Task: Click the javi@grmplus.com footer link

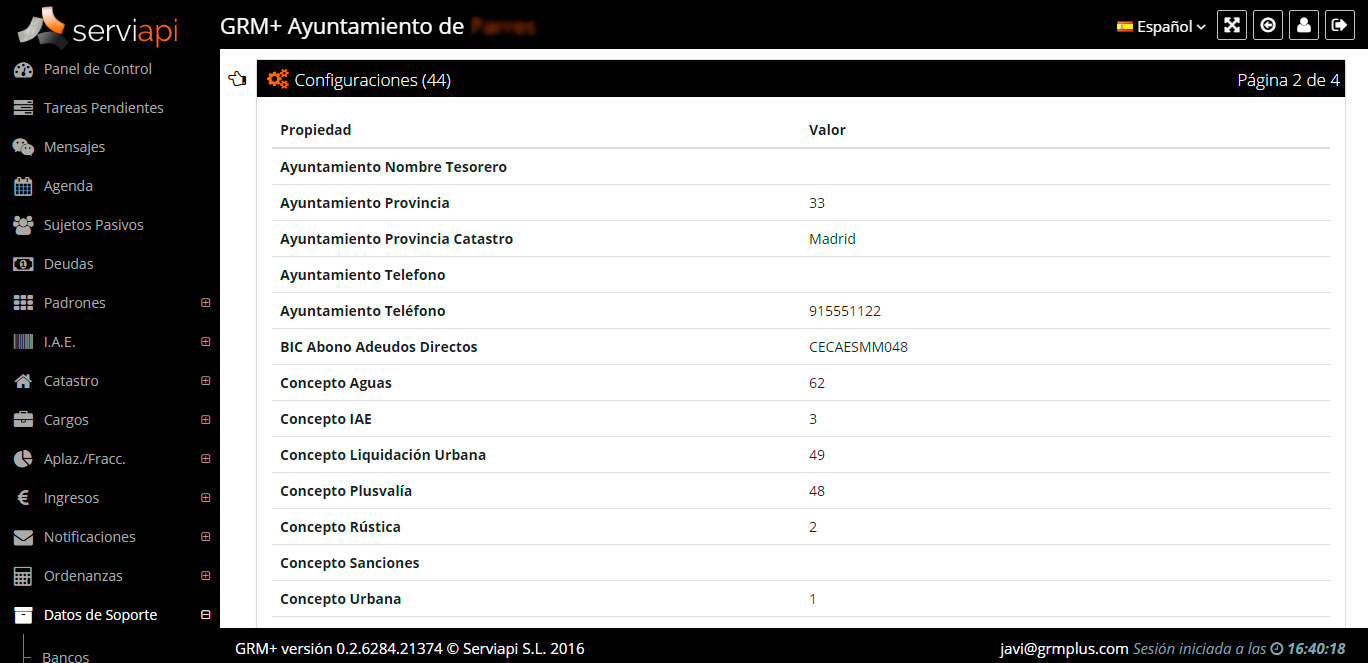Action: (x=1064, y=648)
